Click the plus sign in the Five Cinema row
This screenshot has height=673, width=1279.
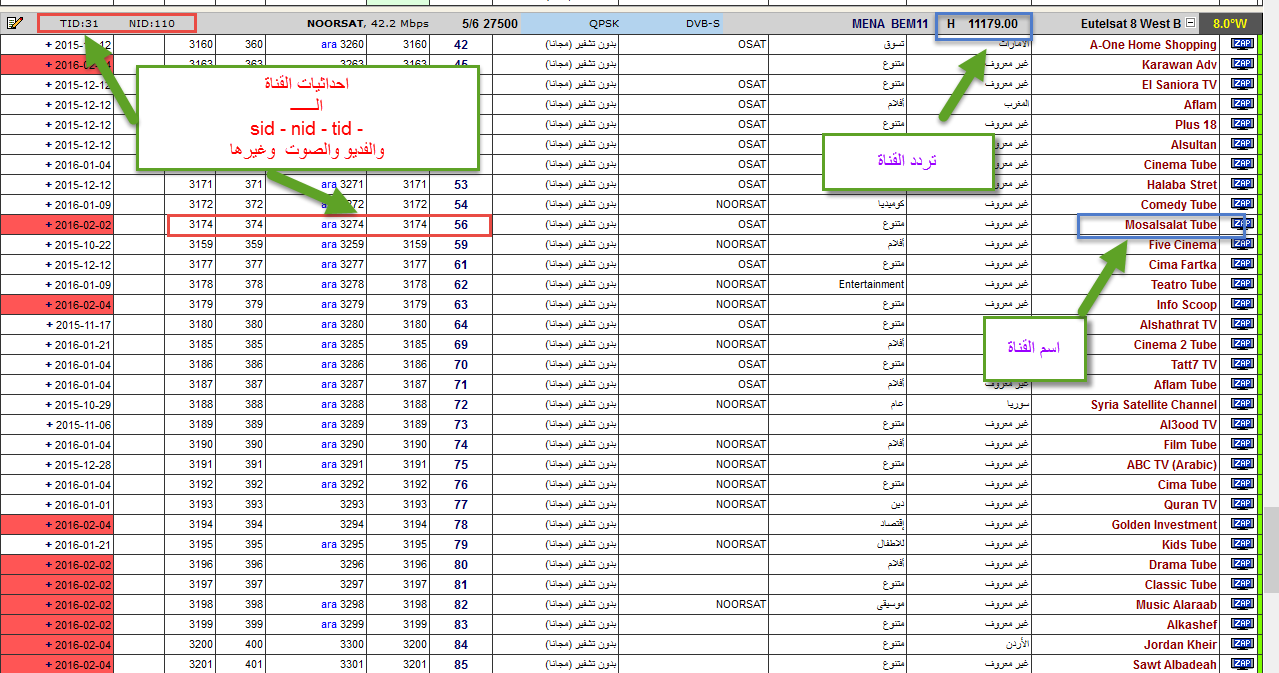point(48,245)
